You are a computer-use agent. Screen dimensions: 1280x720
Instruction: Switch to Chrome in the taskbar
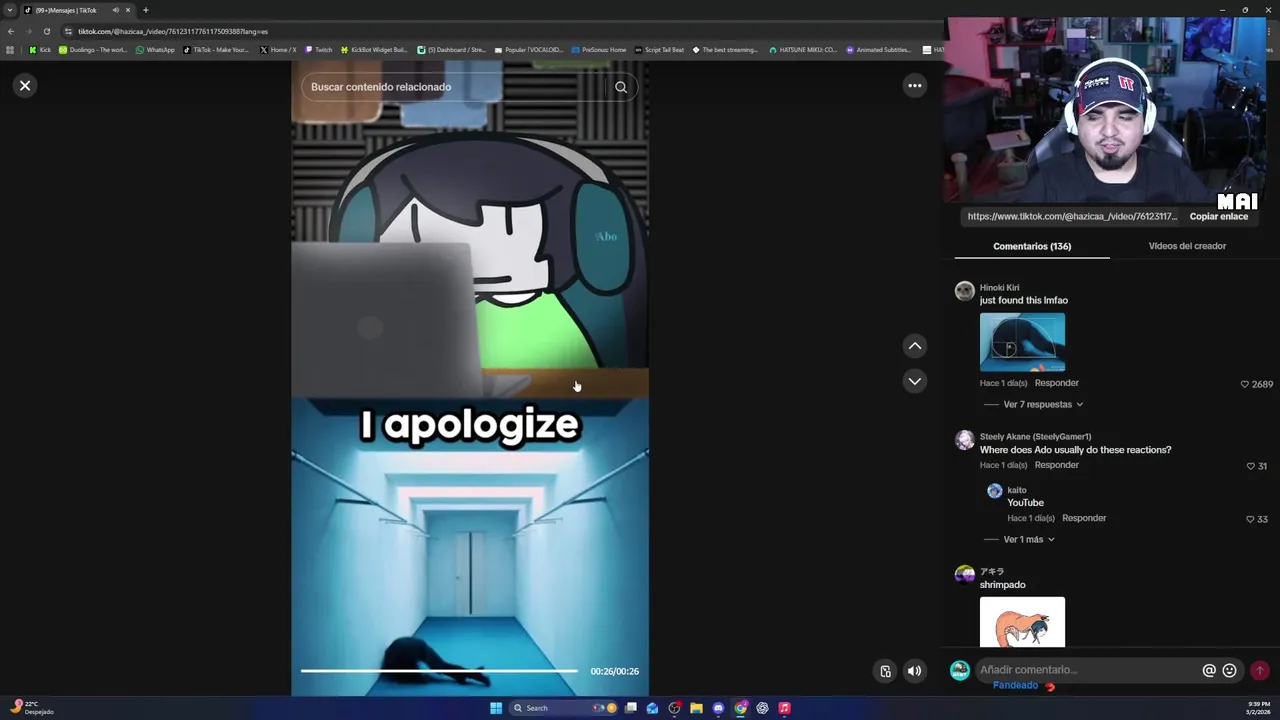tap(740, 708)
